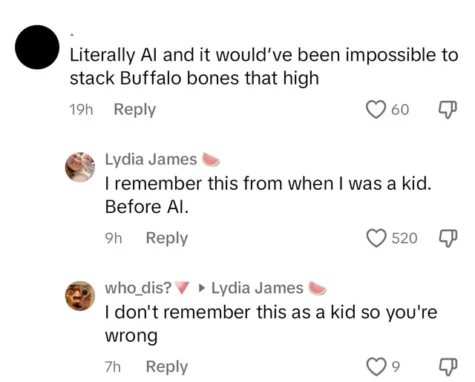Click the 9 likes count on last reply
This screenshot has height=382, width=475.
click(395, 367)
